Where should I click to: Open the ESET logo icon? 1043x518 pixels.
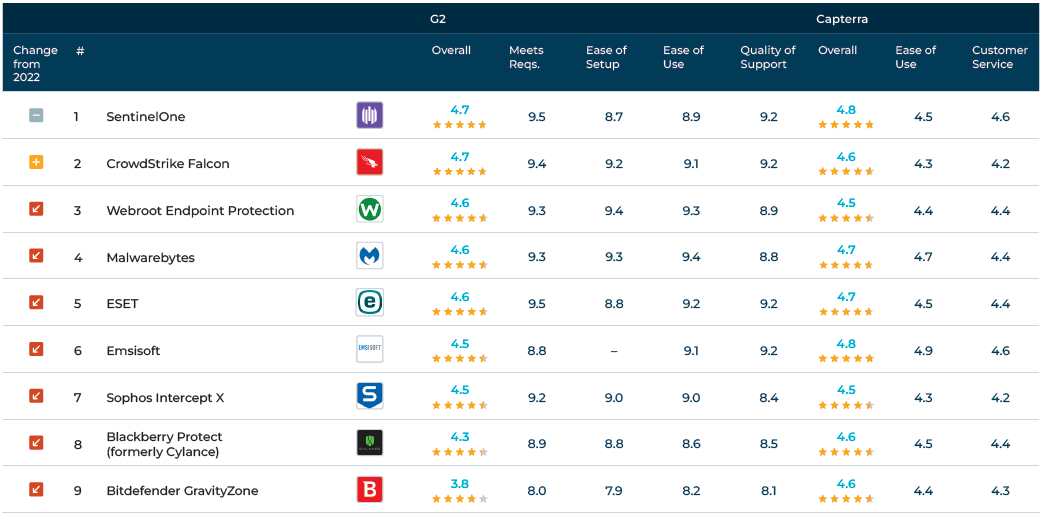click(x=369, y=303)
